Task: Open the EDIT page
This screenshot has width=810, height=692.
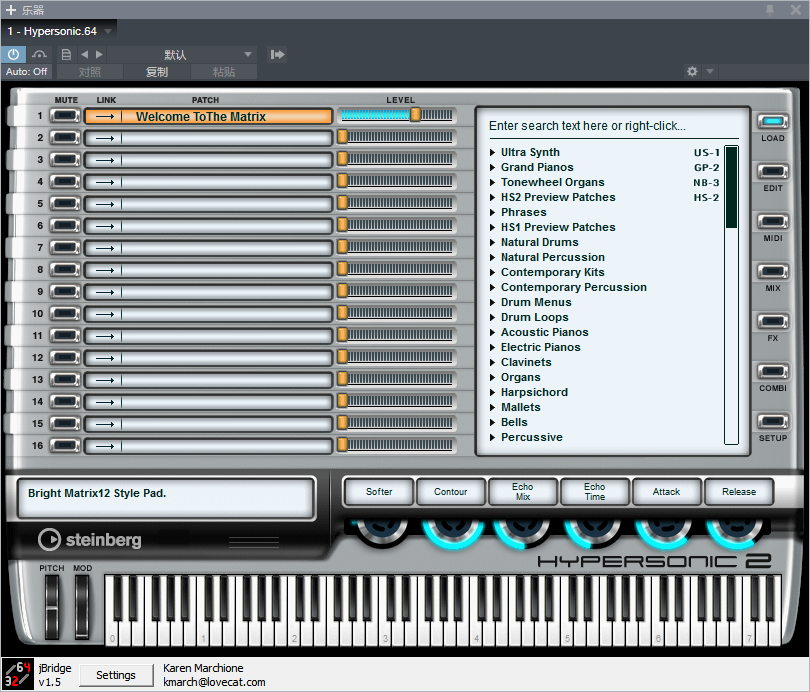Action: (772, 171)
